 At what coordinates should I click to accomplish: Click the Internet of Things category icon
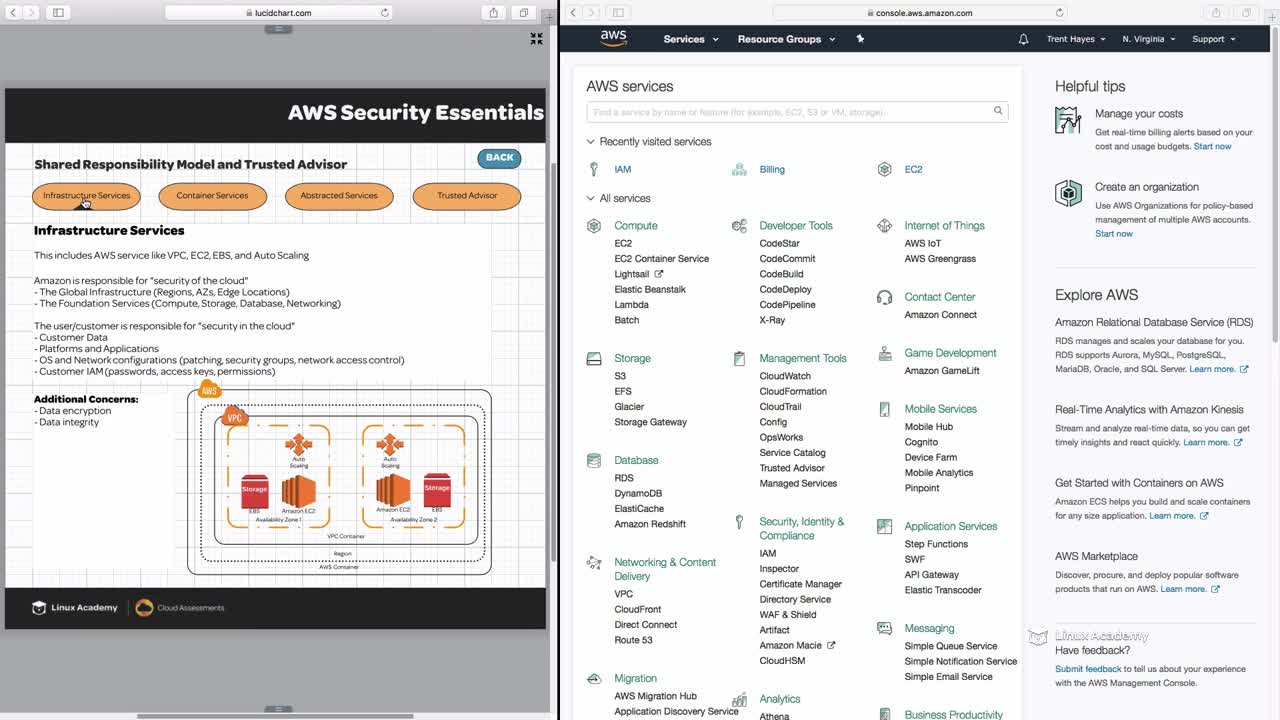pyautogui.click(x=884, y=226)
